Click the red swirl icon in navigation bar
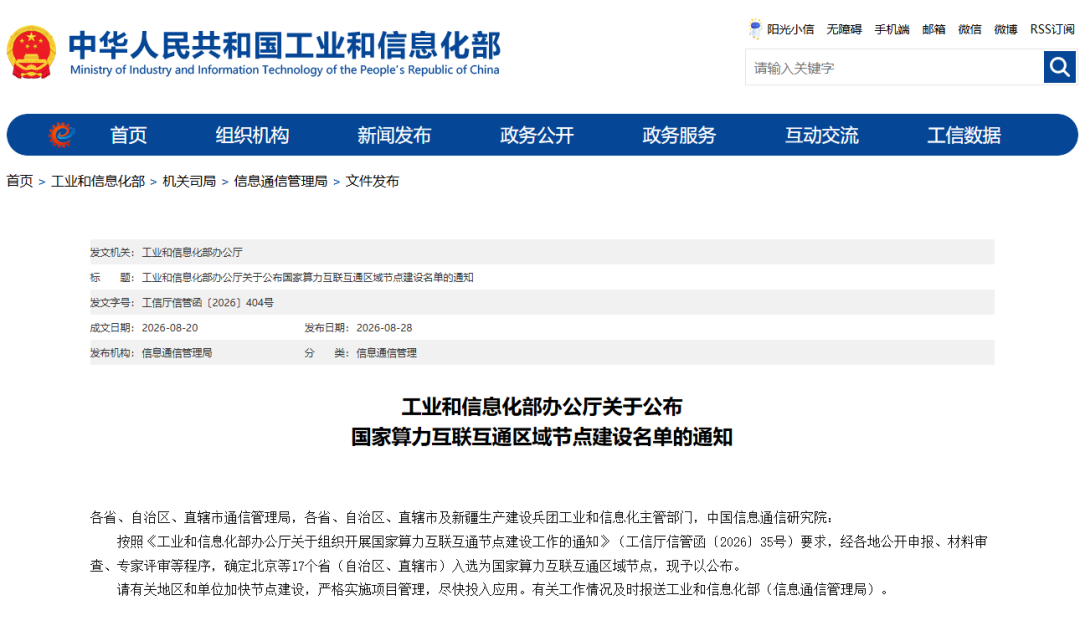1080x626 pixels. pos(61,134)
